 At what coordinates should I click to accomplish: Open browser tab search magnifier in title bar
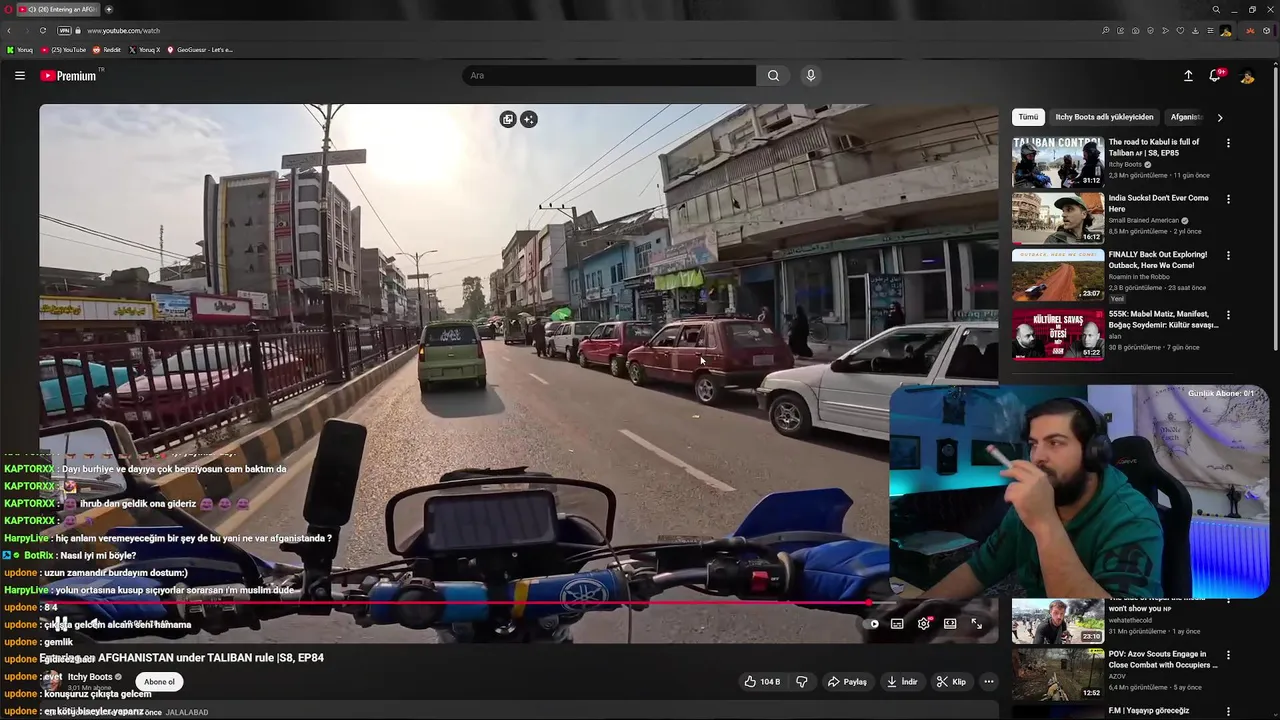[x=1216, y=9]
